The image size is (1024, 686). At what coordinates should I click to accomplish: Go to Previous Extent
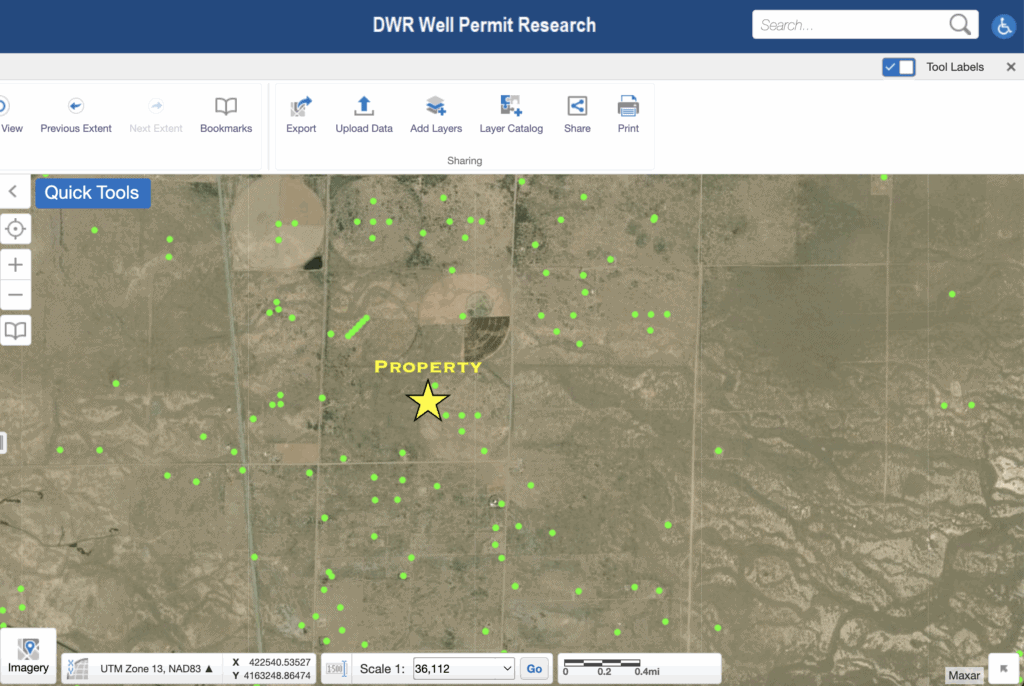[76, 106]
